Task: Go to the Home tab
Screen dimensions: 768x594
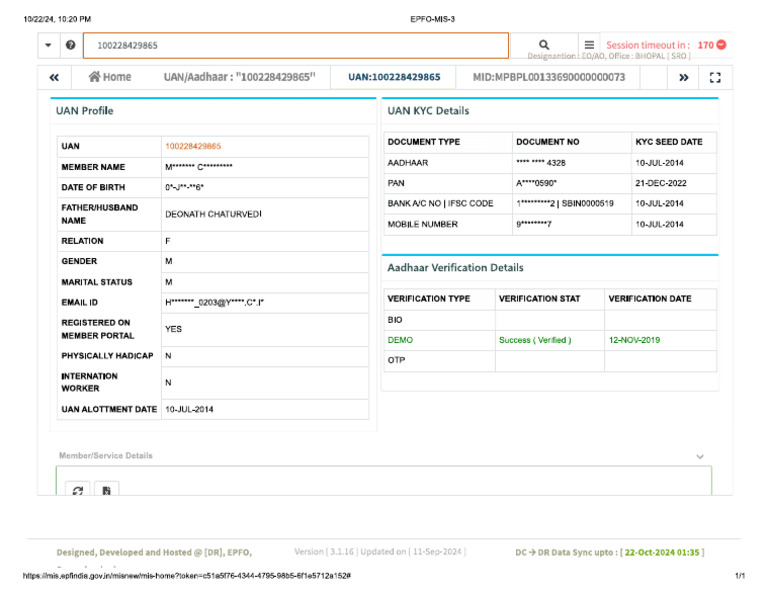Action: pyautogui.click(x=110, y=77)
